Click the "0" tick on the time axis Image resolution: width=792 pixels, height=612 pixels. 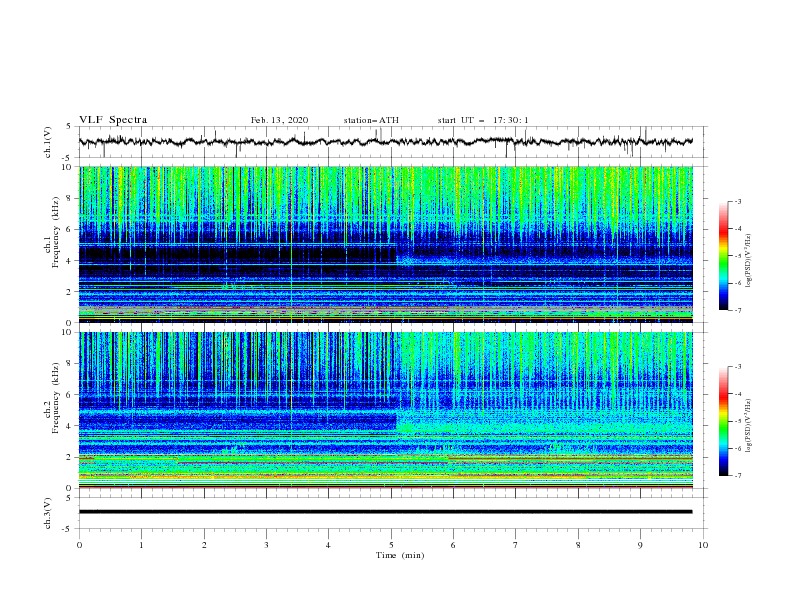coord(79,545)
